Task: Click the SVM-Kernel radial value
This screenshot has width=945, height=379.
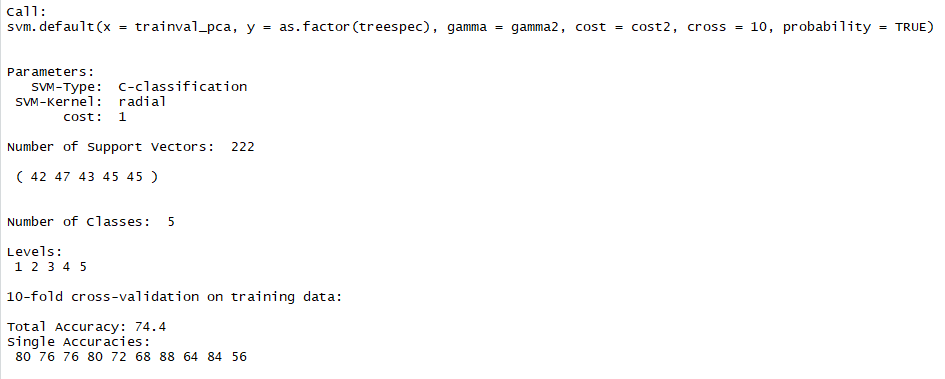Action: point(142,102)
